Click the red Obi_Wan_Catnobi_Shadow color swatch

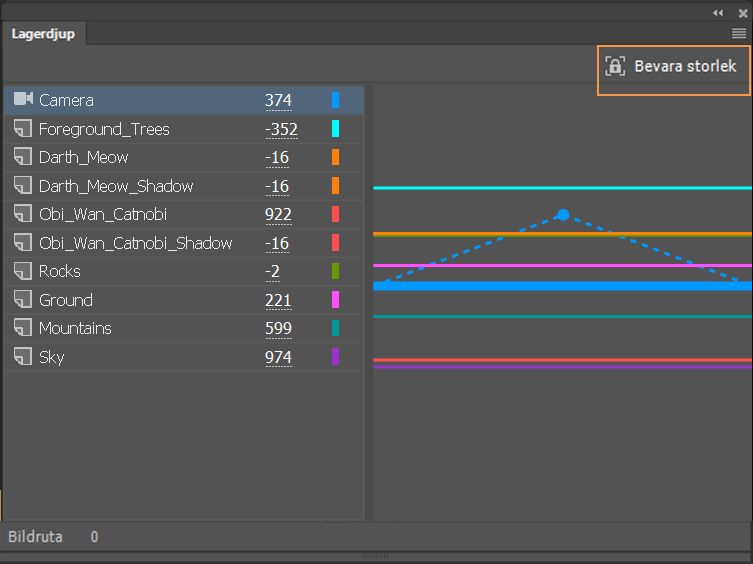(x=336, y=243)
